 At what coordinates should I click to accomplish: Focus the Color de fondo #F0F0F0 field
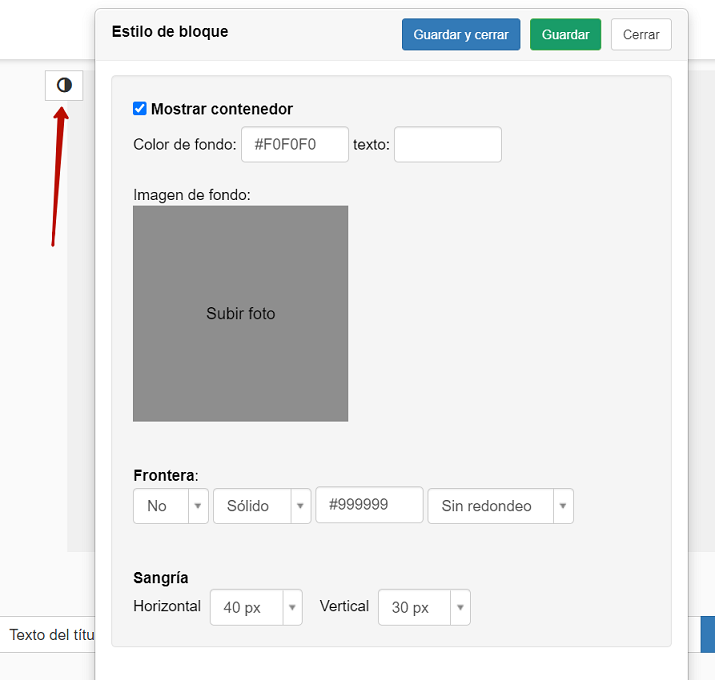(295, 144)
